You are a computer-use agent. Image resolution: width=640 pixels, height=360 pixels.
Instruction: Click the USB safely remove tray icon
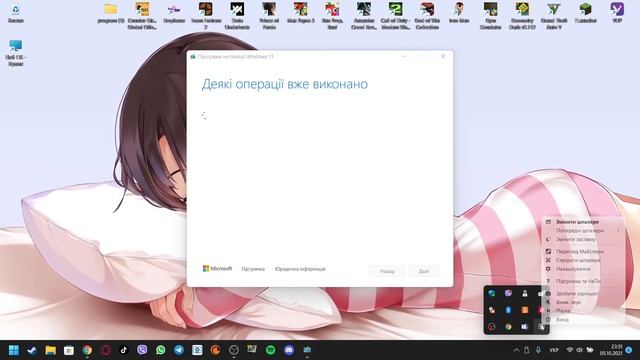[x=527, y=350]
